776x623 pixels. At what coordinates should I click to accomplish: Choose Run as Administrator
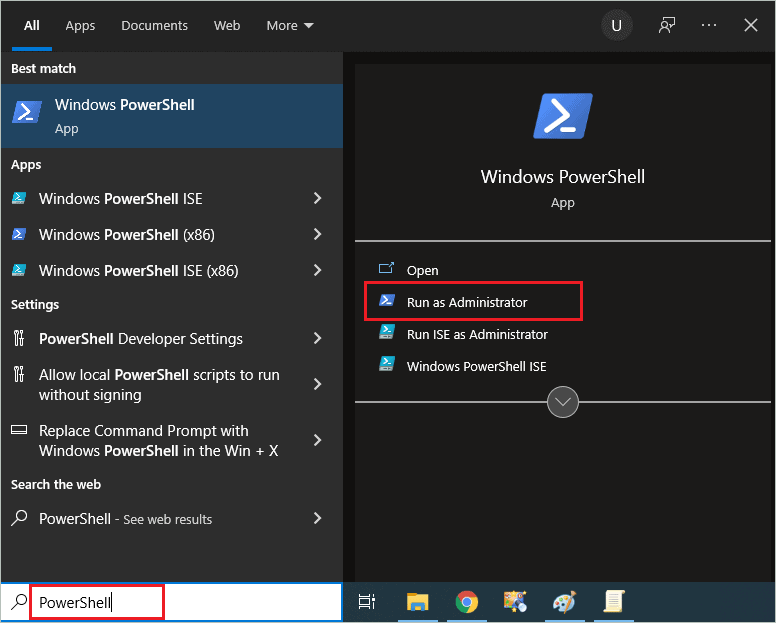pyautogui.click(x=466, y=302)
